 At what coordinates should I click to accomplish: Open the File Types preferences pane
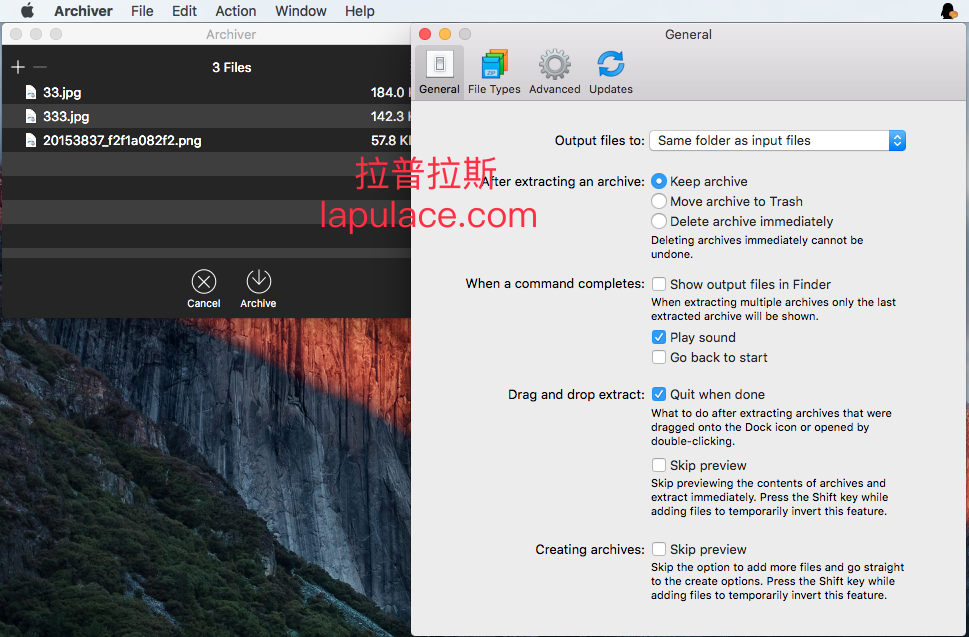point(494,72)
